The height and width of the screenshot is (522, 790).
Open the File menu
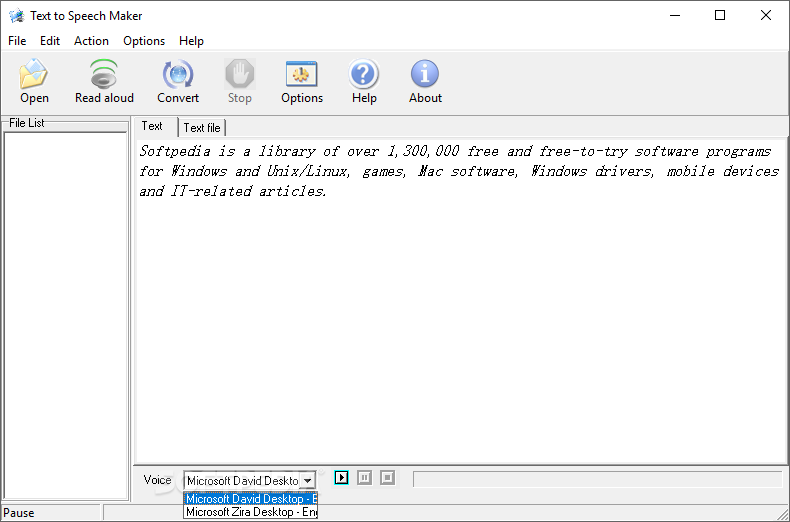click(x=17, y=41)
